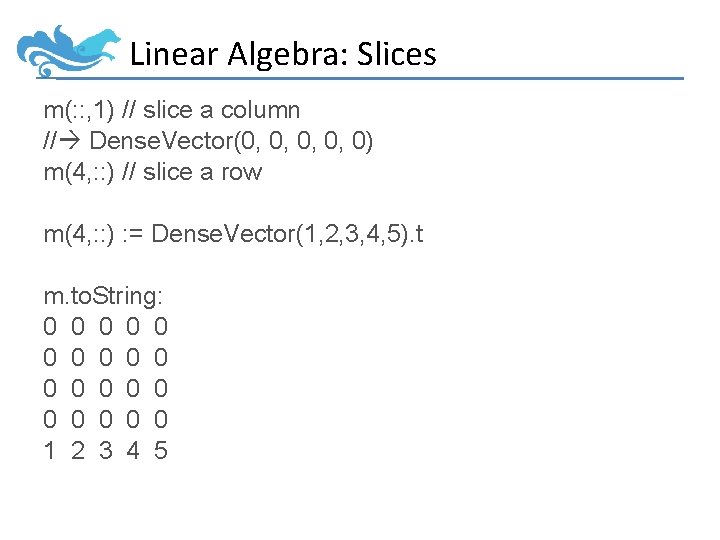The width and height of the screenshot is (720, 540).
Task: Click the 2 in the bottom matrix row
Action: click(x=78, y=450)
